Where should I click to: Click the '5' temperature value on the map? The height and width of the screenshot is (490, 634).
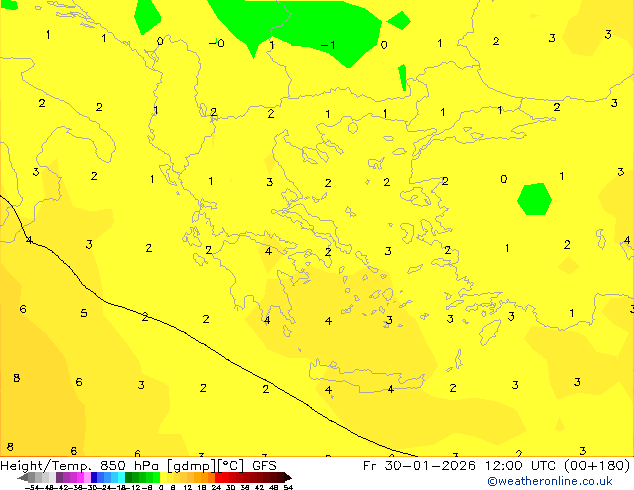pyautogui.click(x=84, y=313)
